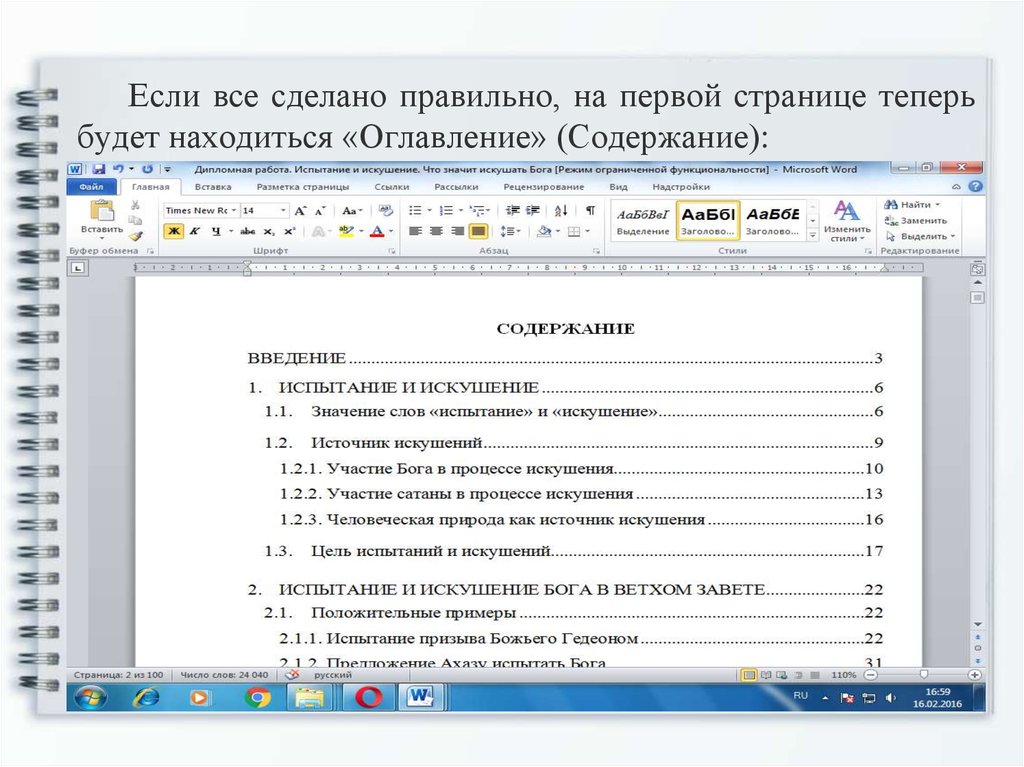
Task: Open the Вставка (Insert) ribbon tab
Action: tap(213, 187)
